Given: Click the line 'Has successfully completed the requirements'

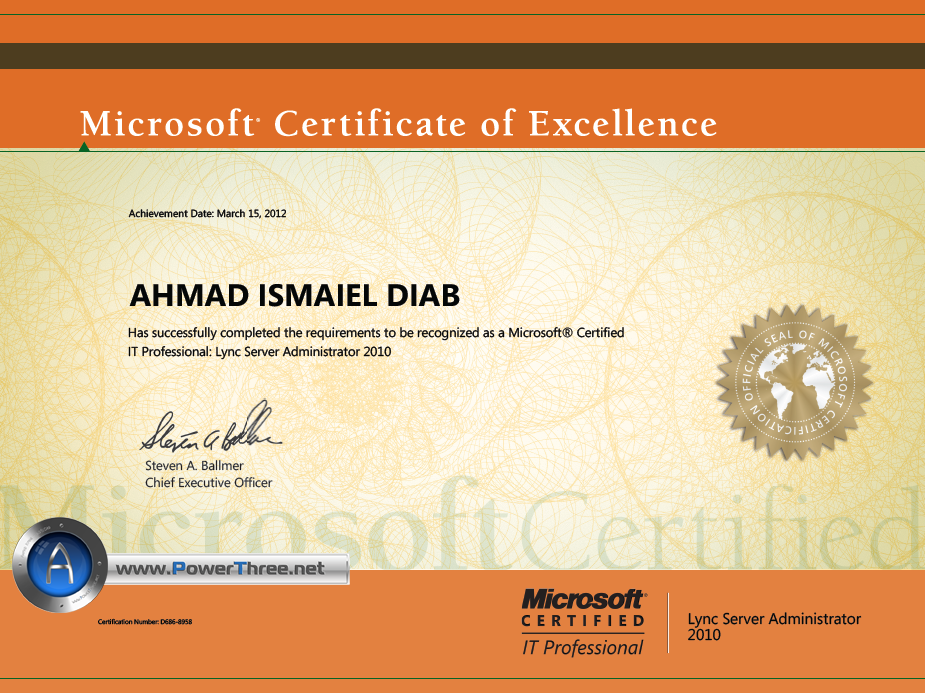Looking at the screenshot, I should [376, 333].
